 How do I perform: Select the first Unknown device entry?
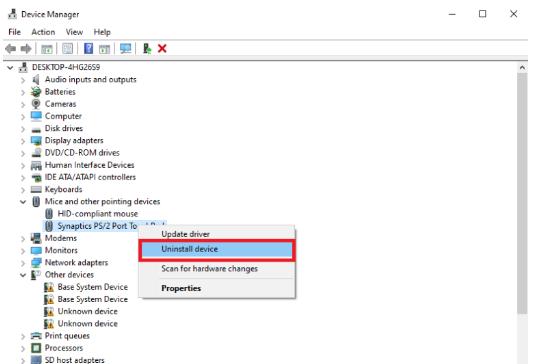click(x=88, y=311)
